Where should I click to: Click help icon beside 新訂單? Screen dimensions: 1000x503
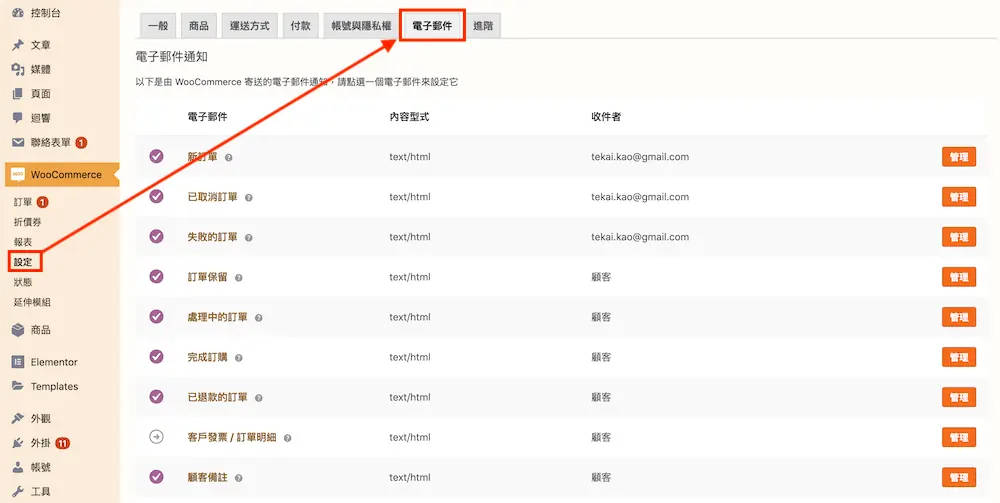228,157
